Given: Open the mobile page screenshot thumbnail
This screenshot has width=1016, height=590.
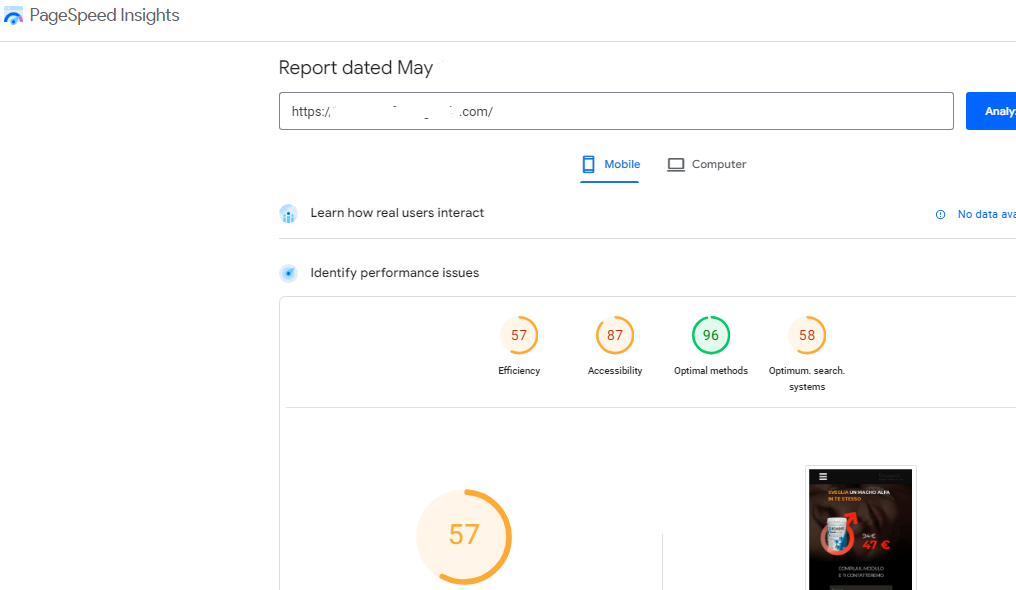Looking at the screenshot, I should tap(860, 528).
